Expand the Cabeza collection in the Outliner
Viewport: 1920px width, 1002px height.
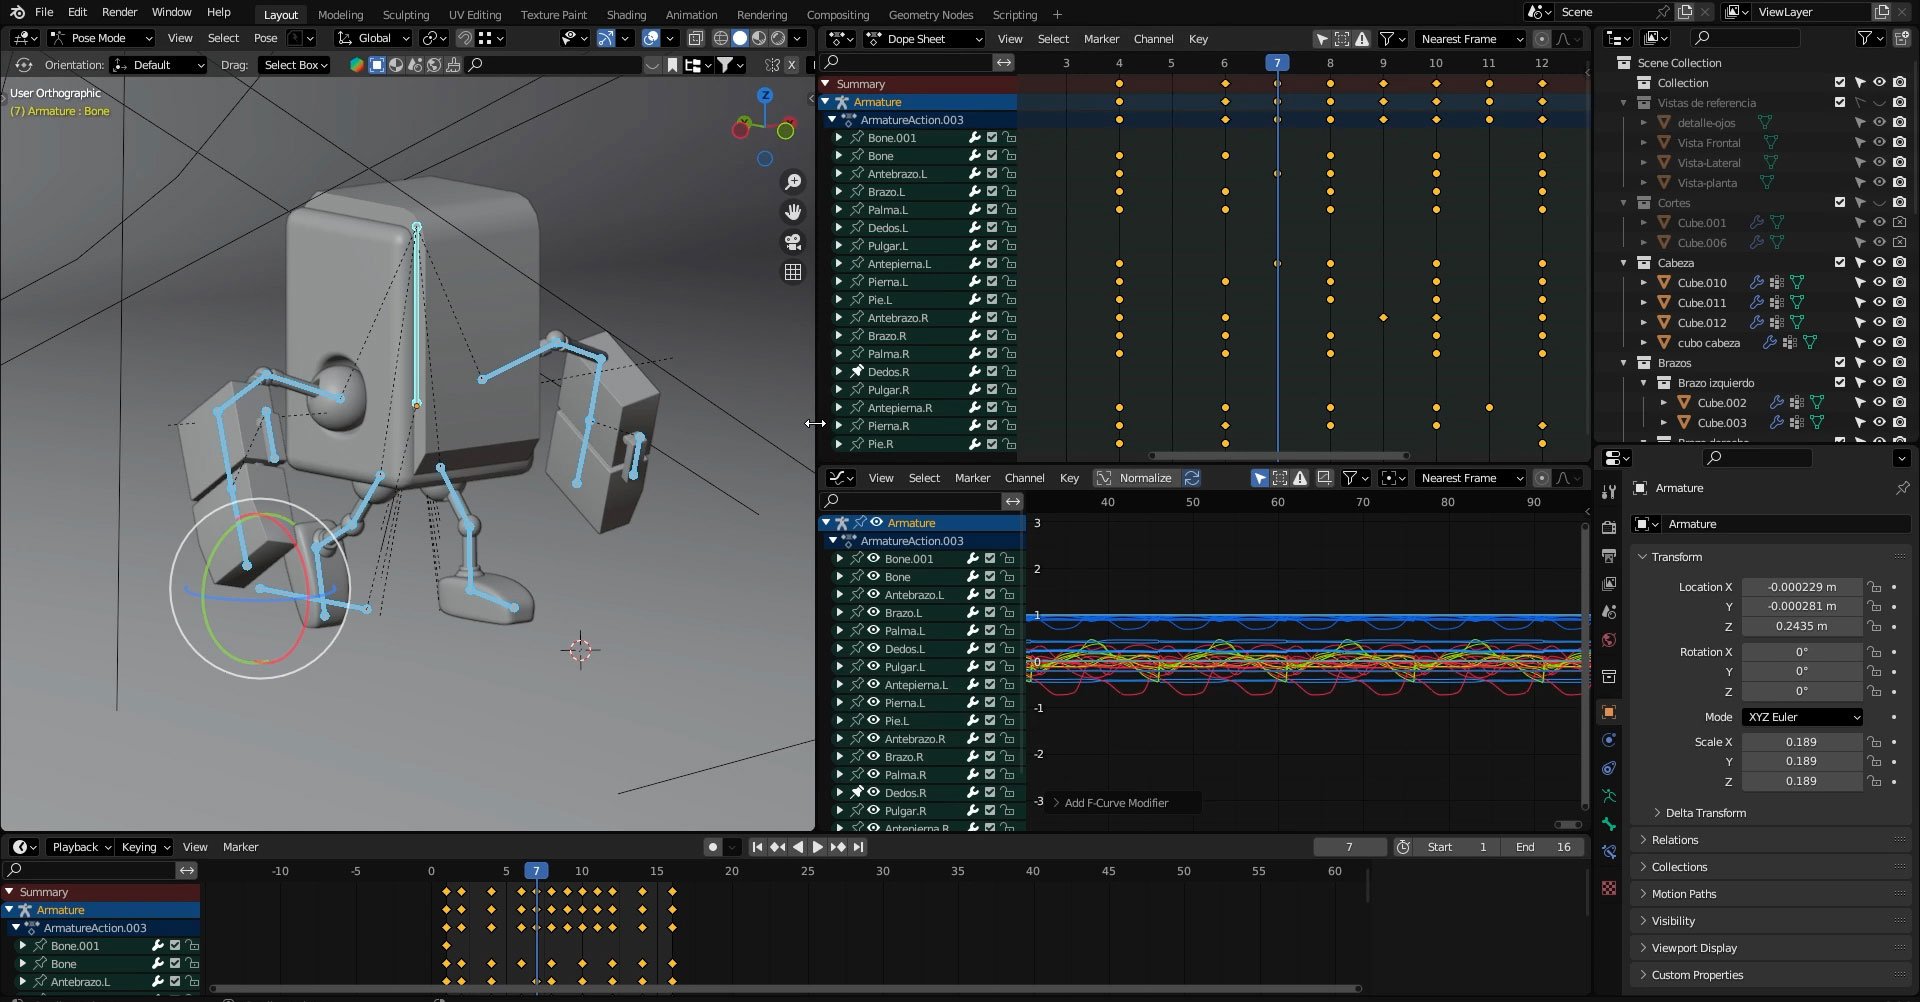1624,262
